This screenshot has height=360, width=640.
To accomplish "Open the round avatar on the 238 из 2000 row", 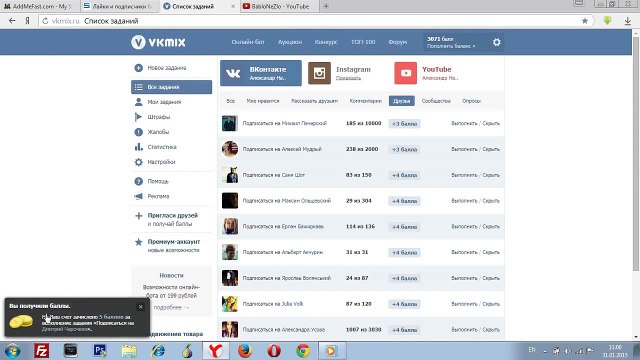I will pyautogui.click(x=230, y=149).
